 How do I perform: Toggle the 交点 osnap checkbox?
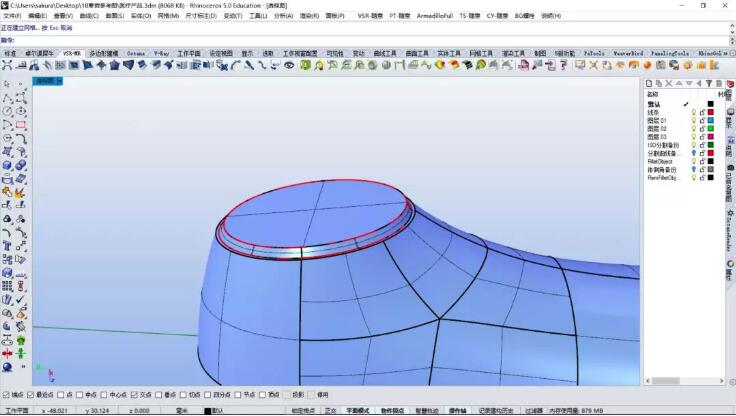tap(135, 394)
